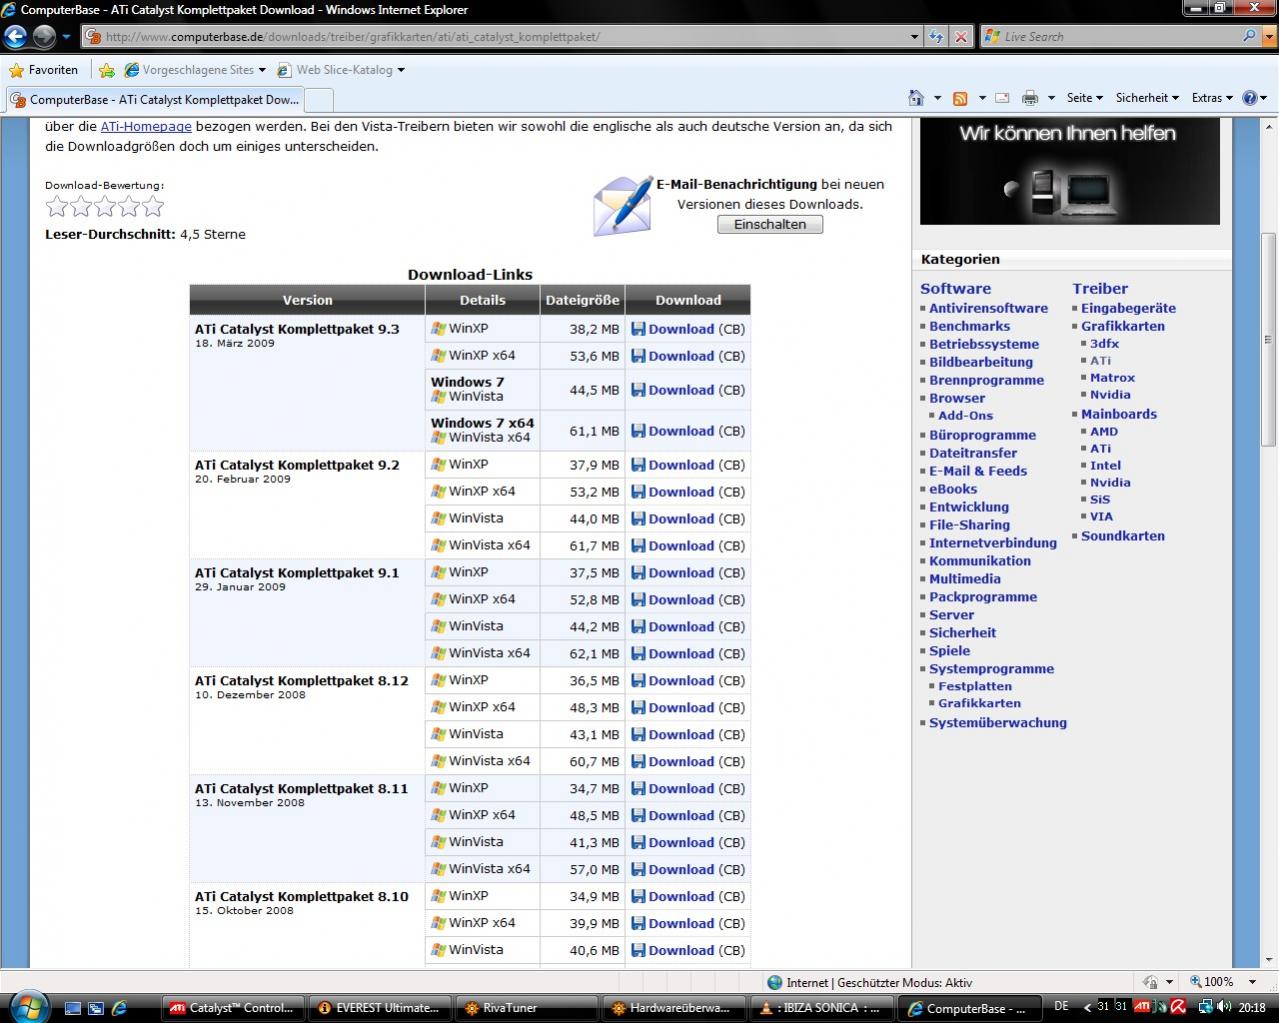Open the Intel Mainboards driver link
The image size is (1279, 1023).
point(1105,466)
